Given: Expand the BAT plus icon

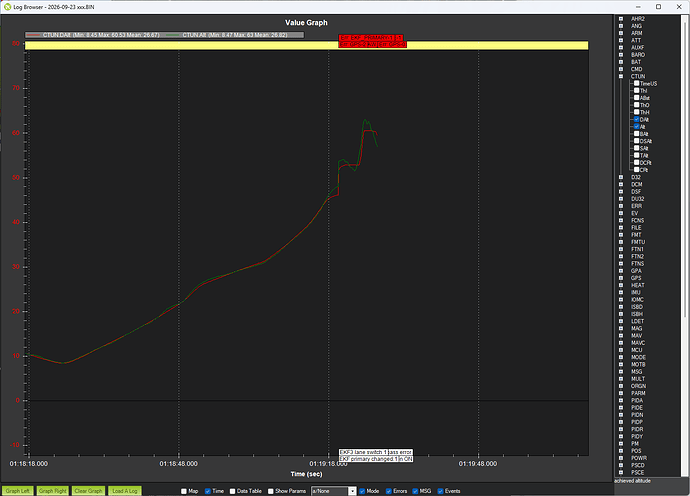Looking at the screenshot, I should click(x=621, y=62).
